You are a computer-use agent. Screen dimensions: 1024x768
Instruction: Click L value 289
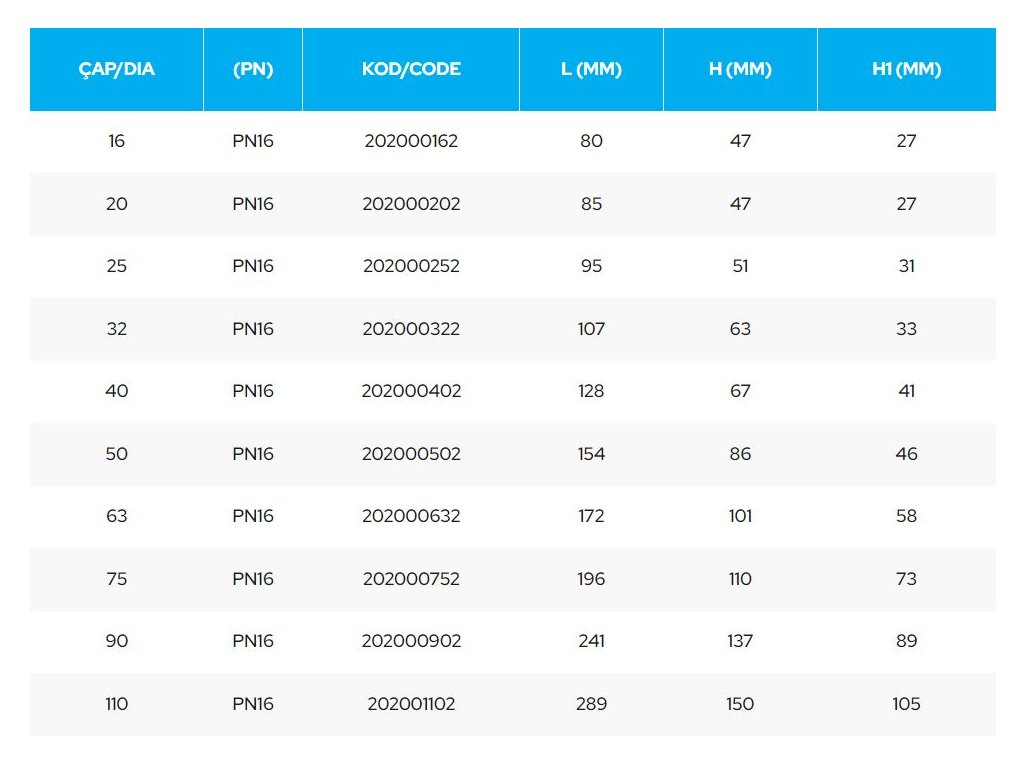click(x=591, y=703)
